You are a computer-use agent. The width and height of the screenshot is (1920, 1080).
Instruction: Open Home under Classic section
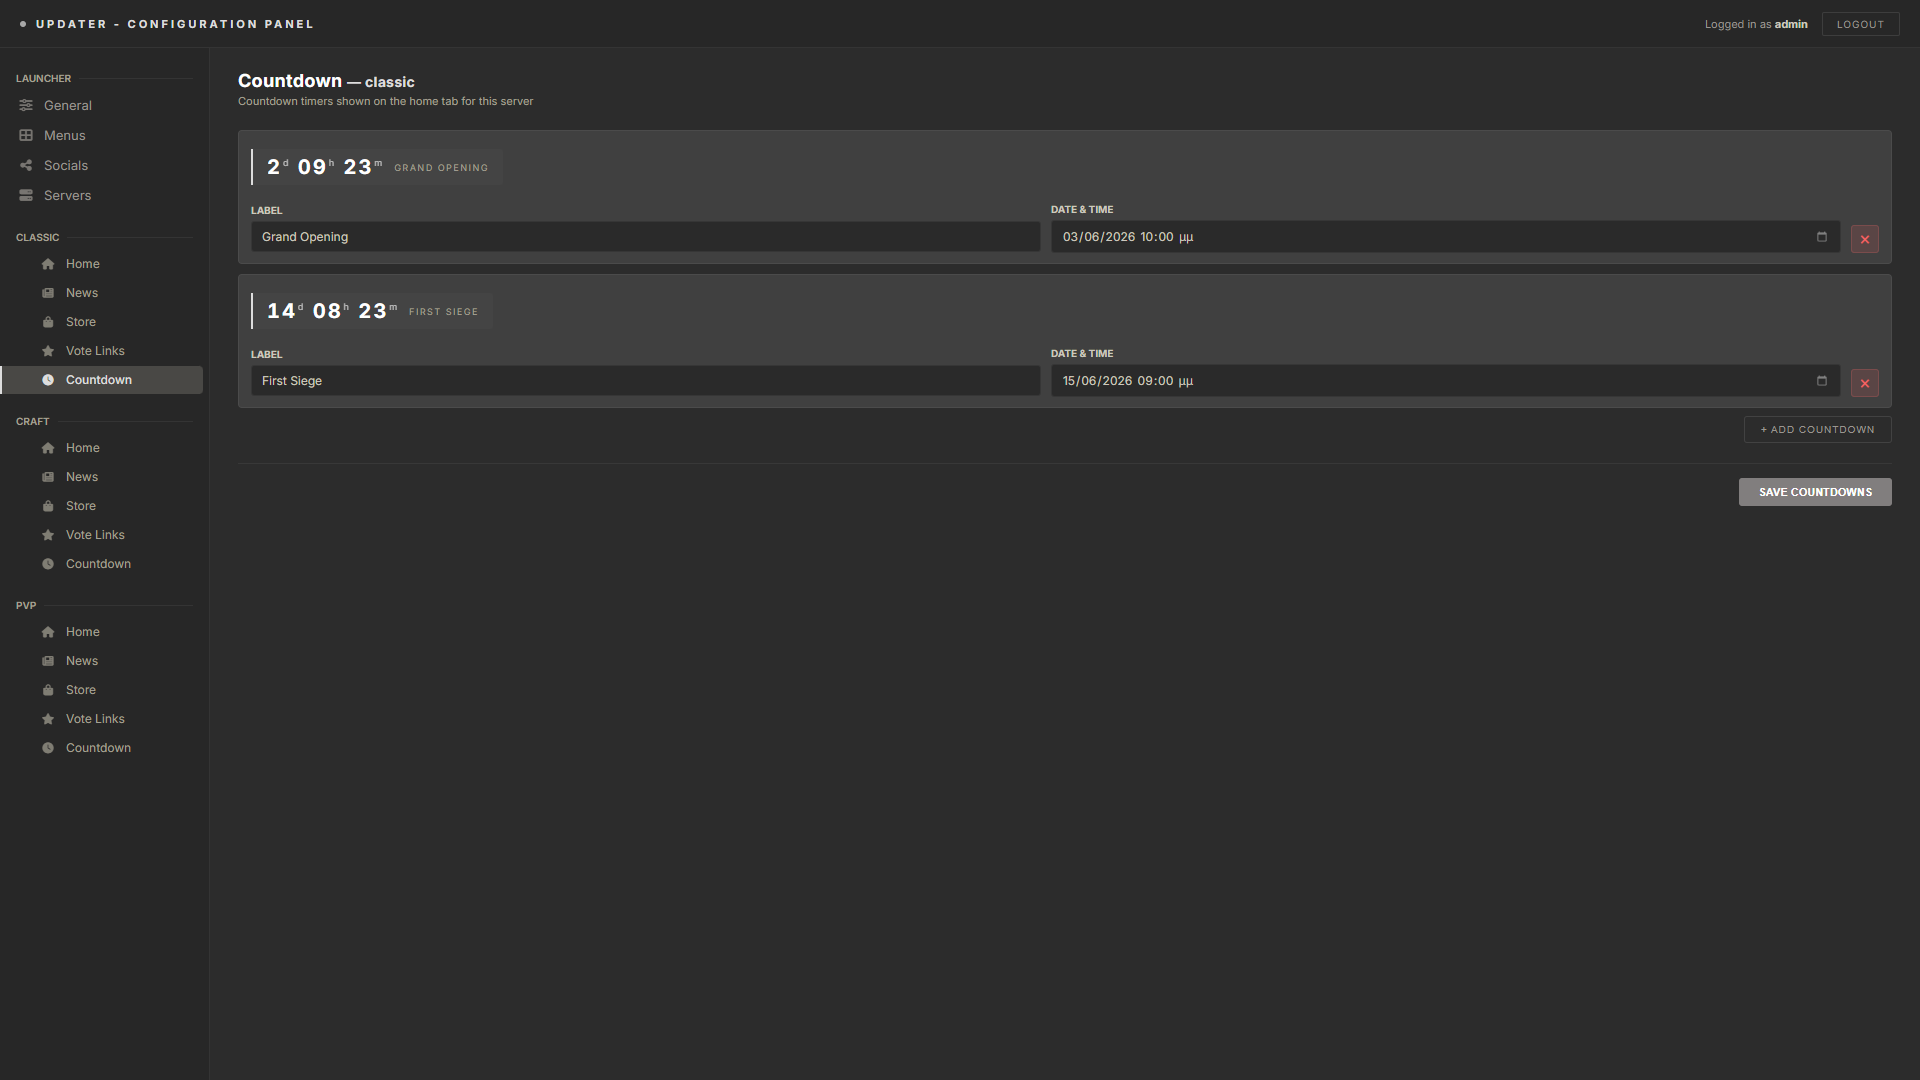tap(101, 264)
